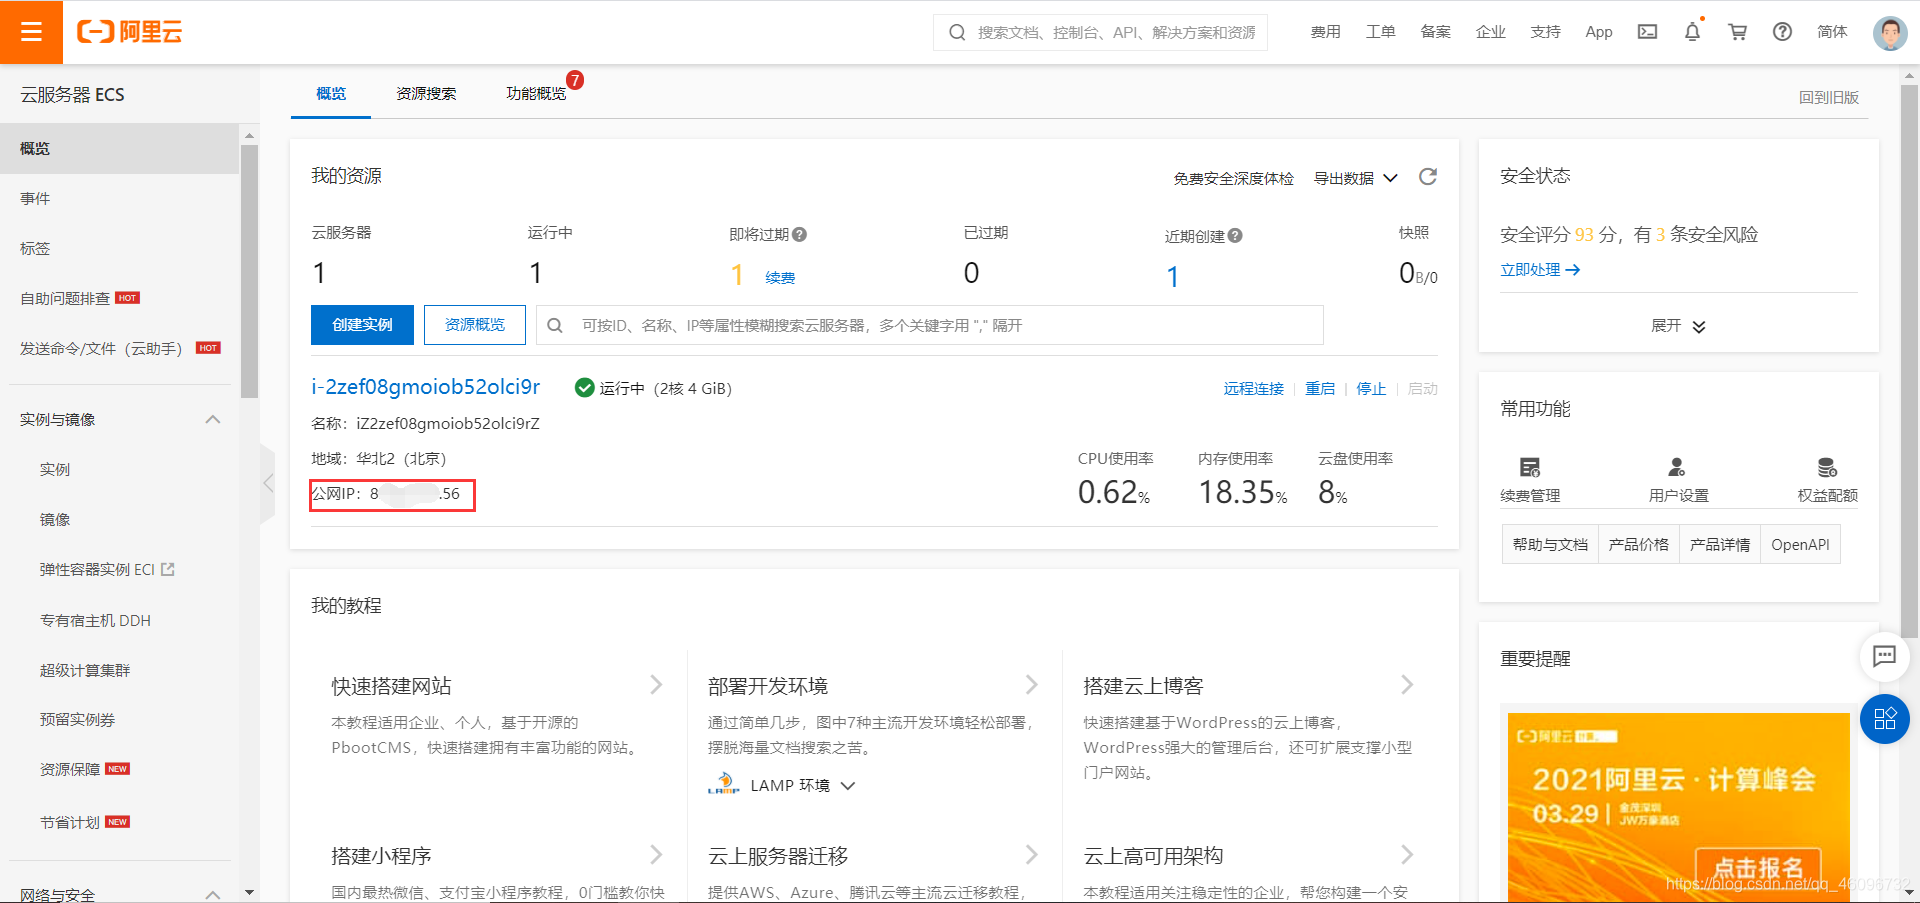Click the Aliyun logo

click(x=130, y=32)
